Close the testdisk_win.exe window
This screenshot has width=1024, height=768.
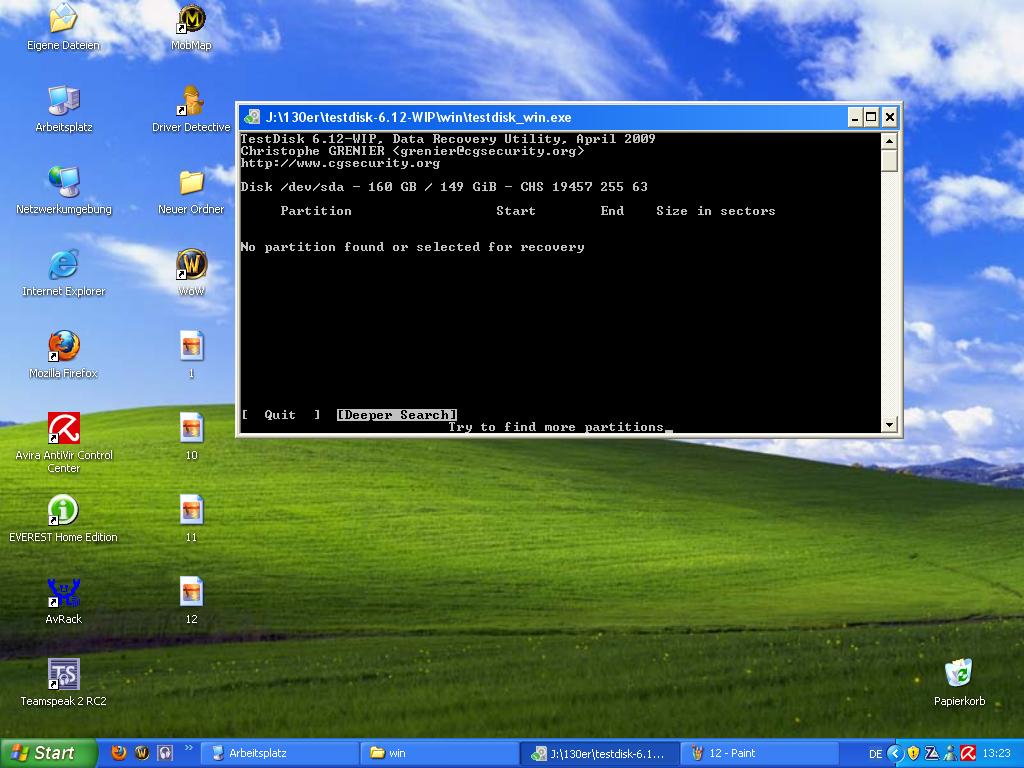click(889, 118)
